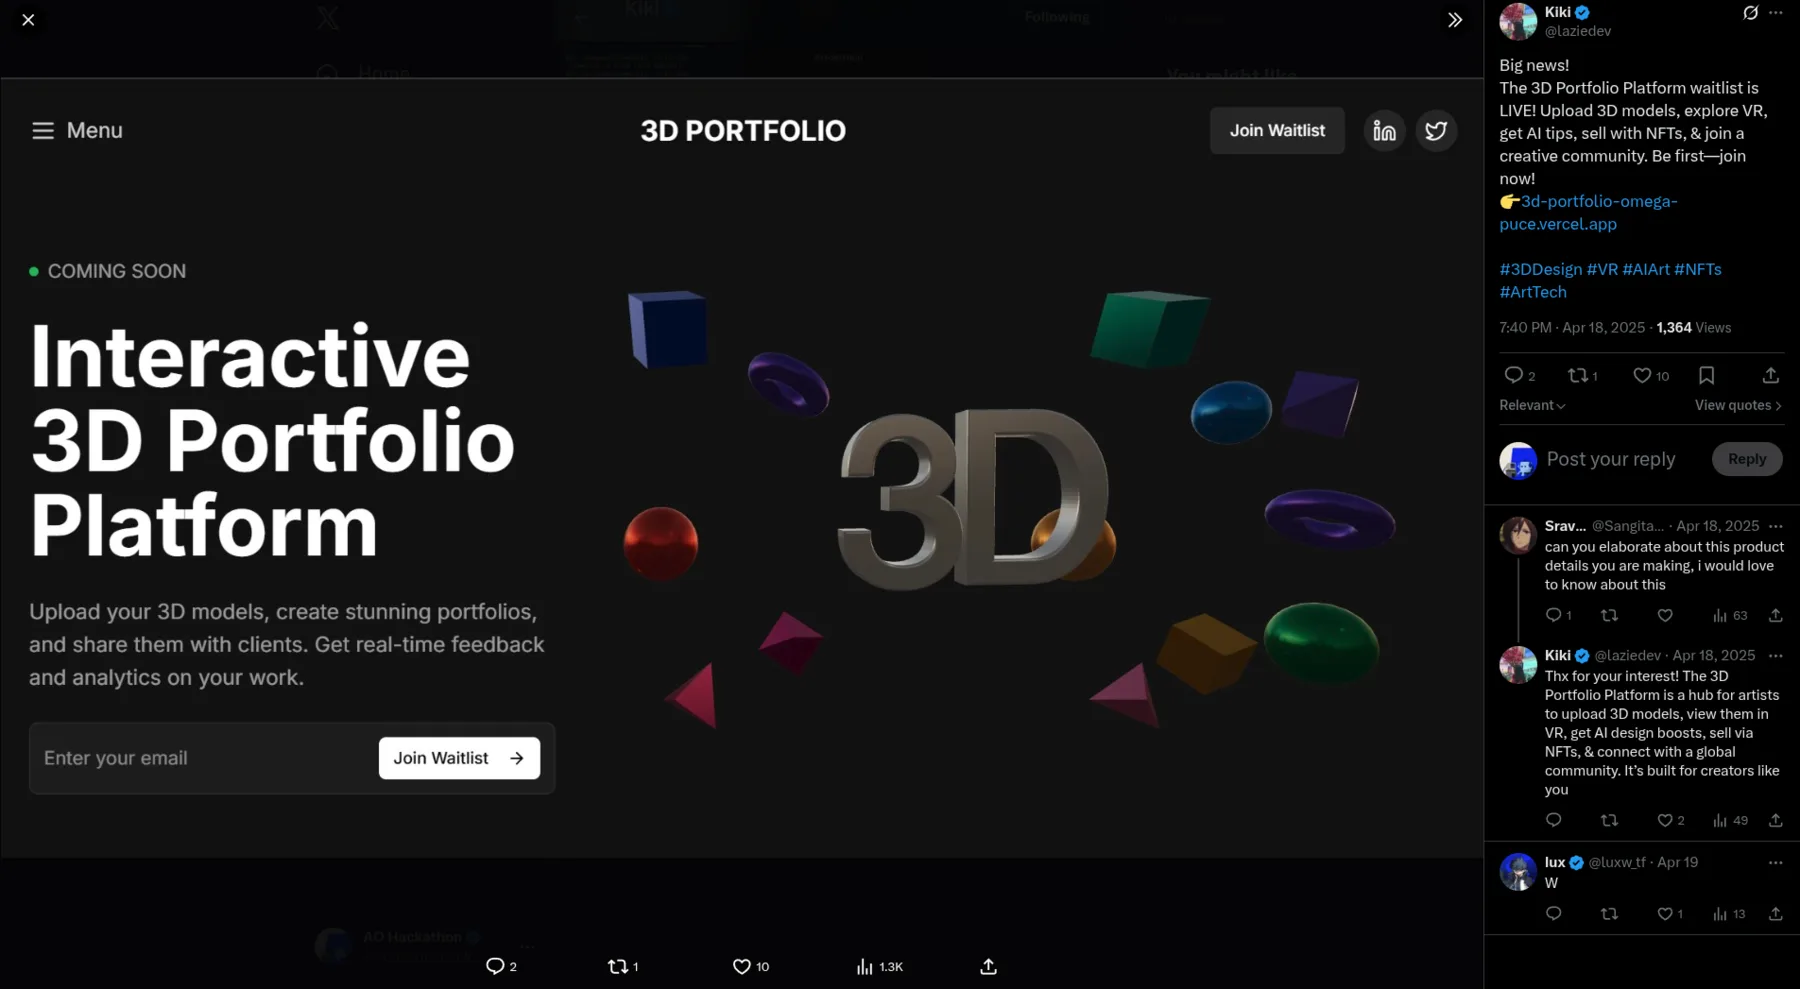1800x989 pixels.
Task: Open more options on Kiki's reply
Action: [1776, 656]
